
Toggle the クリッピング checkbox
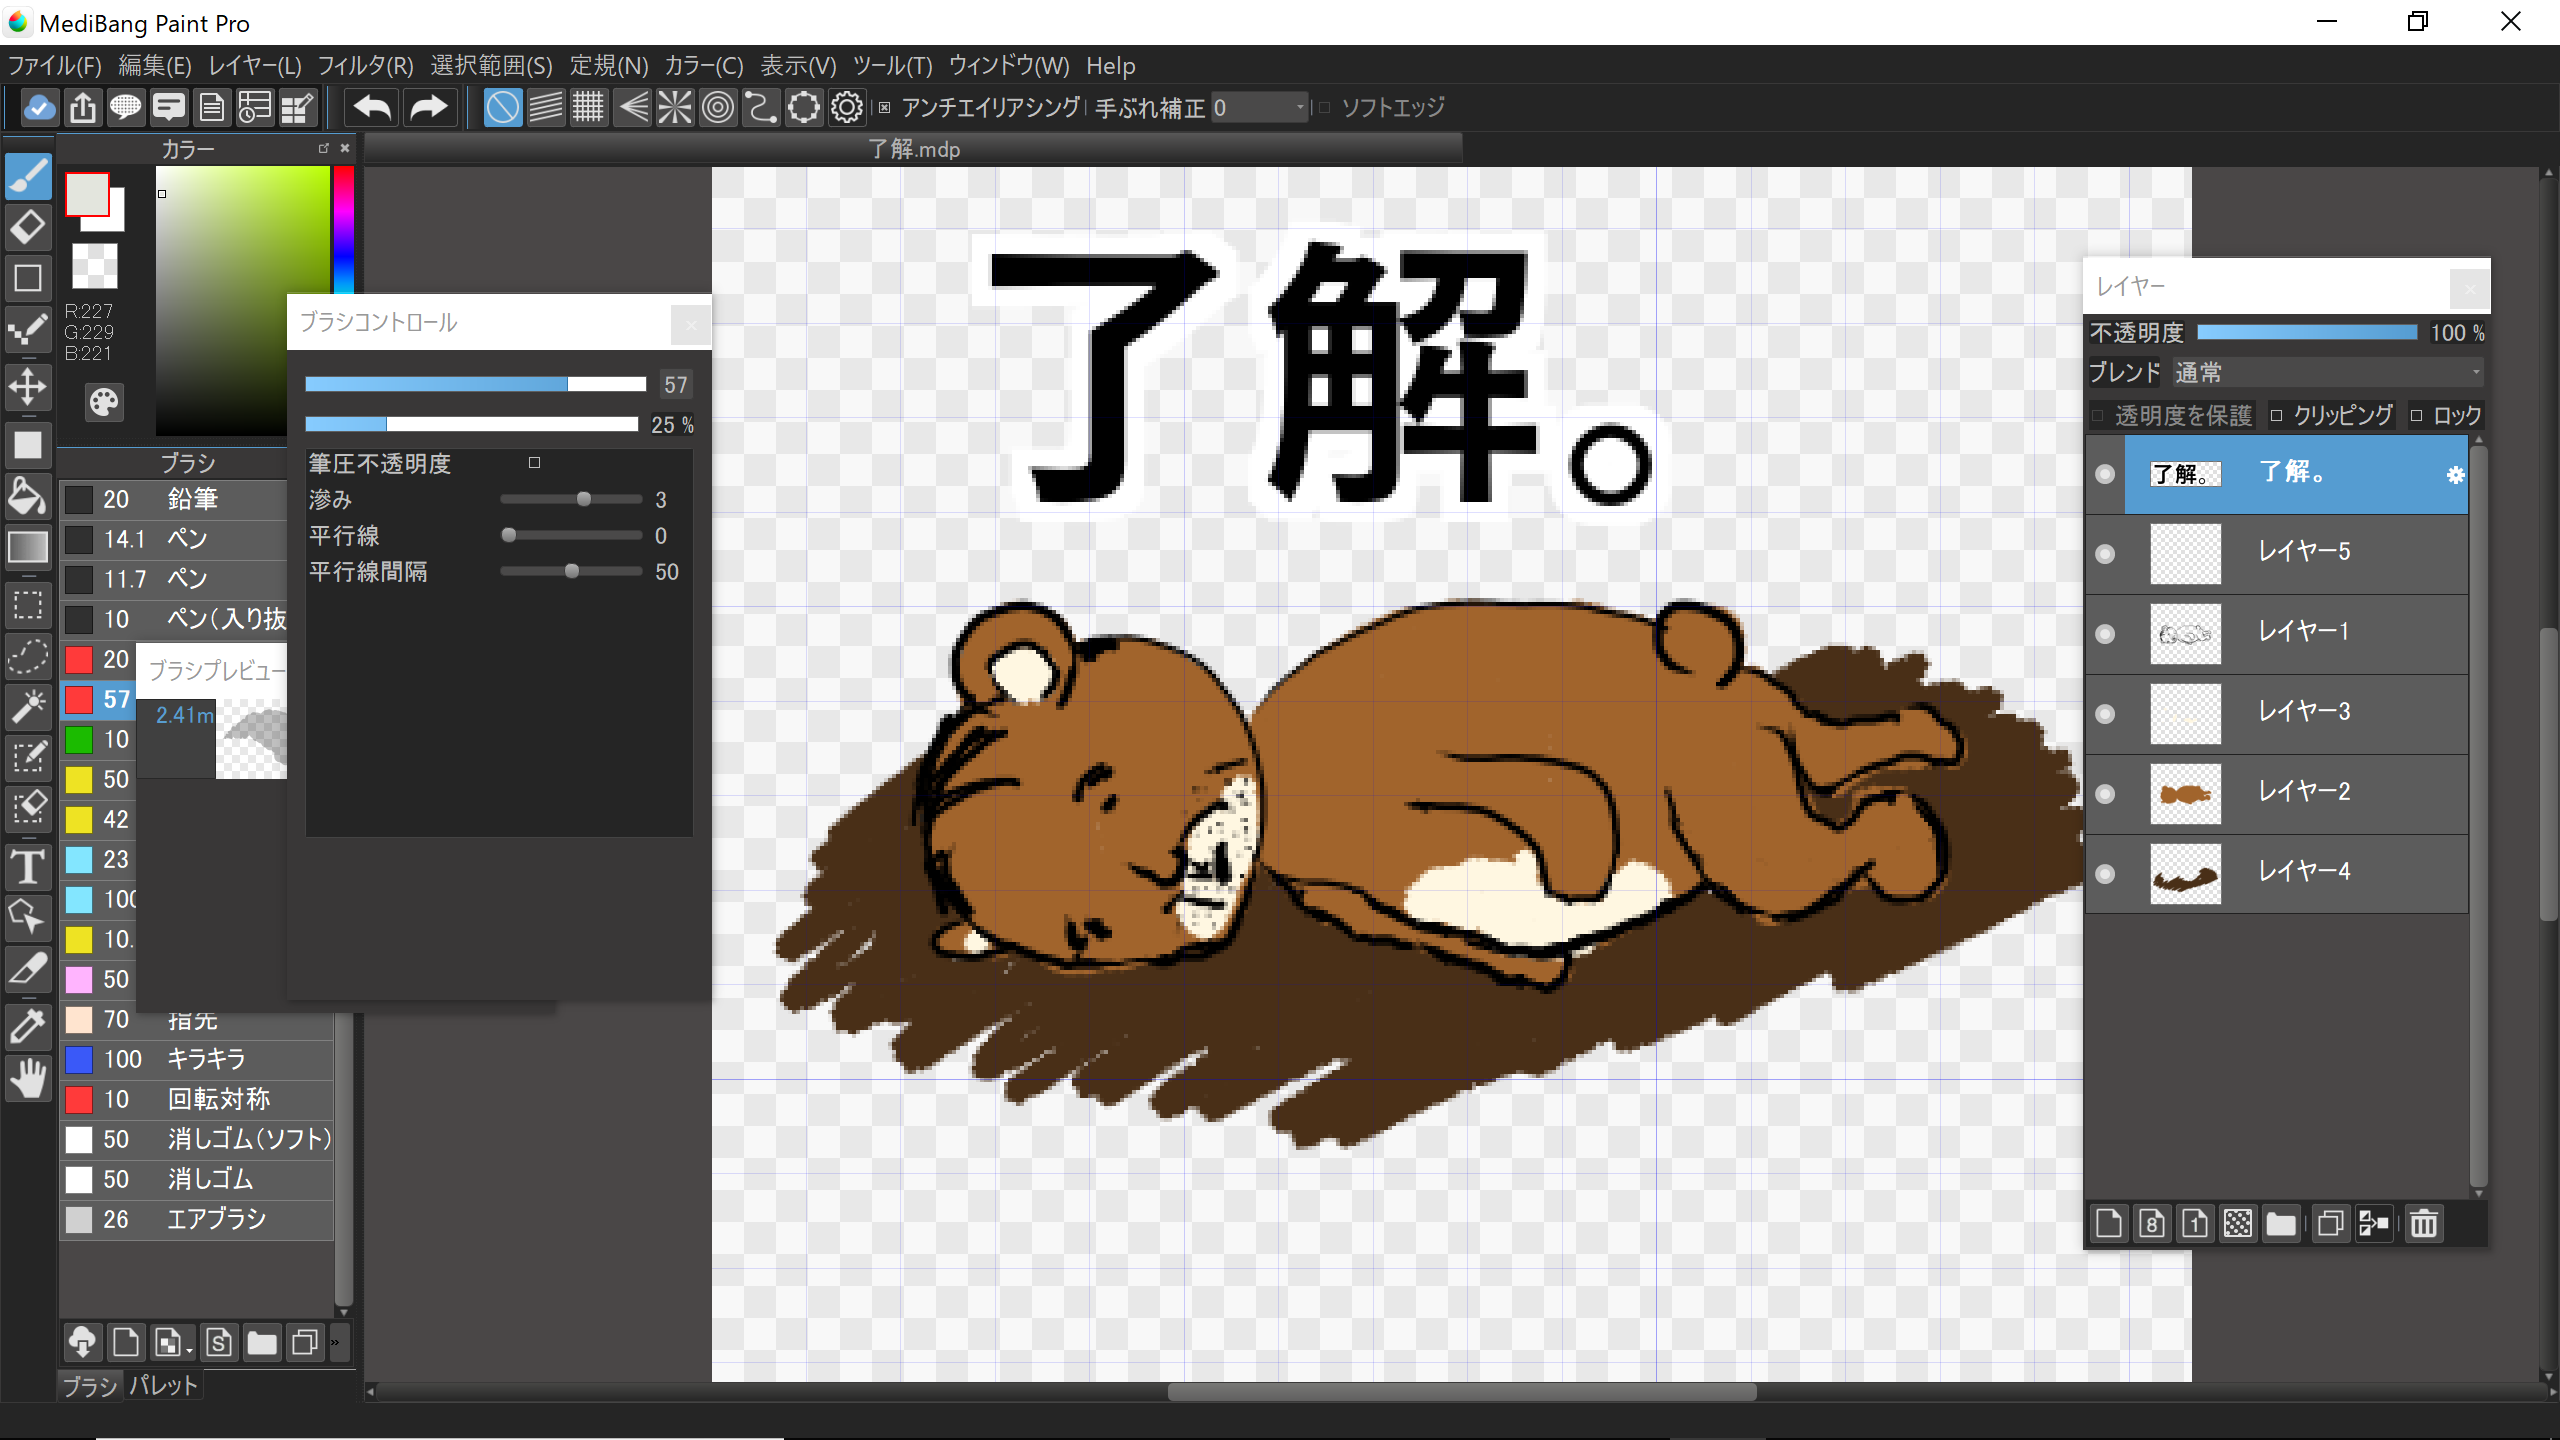click(x=2277, y=416)
